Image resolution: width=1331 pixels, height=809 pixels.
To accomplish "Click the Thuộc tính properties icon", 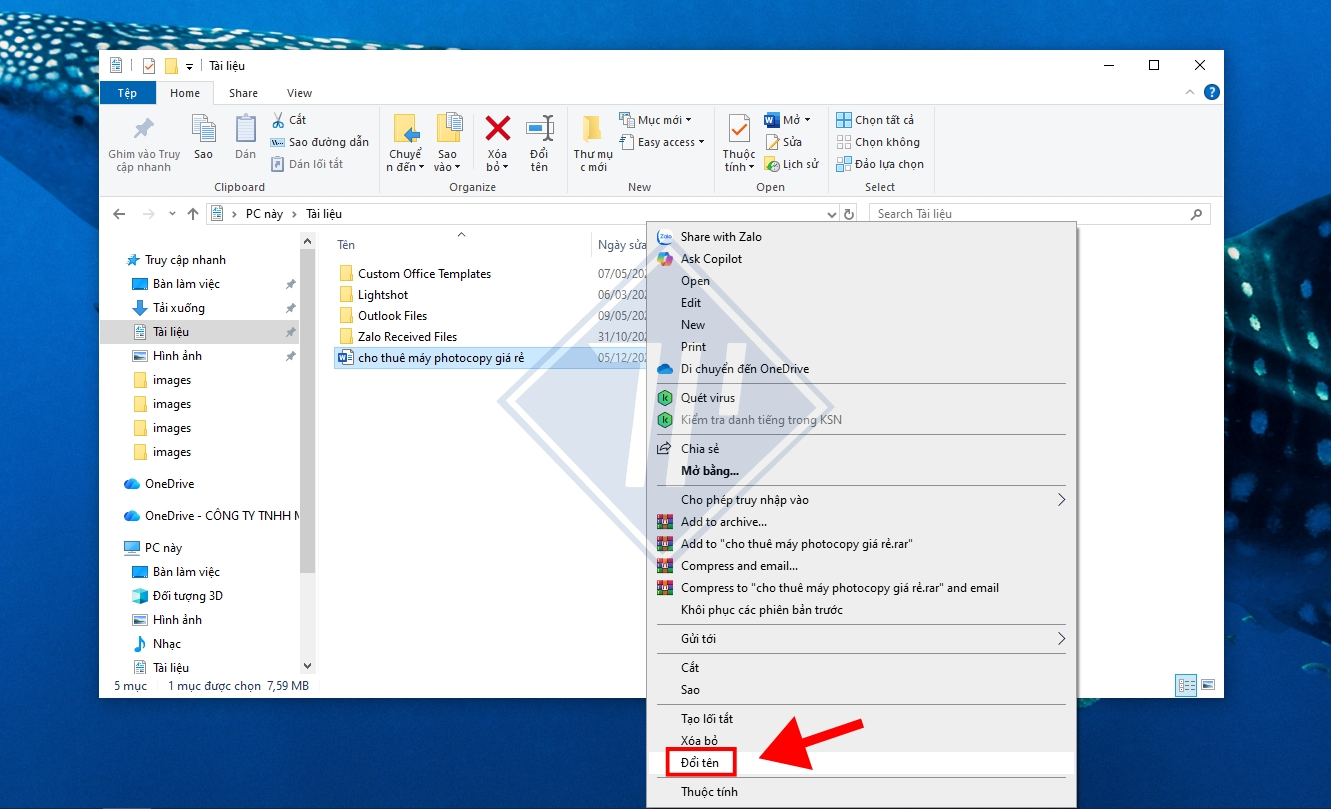I will click(739, 129).
